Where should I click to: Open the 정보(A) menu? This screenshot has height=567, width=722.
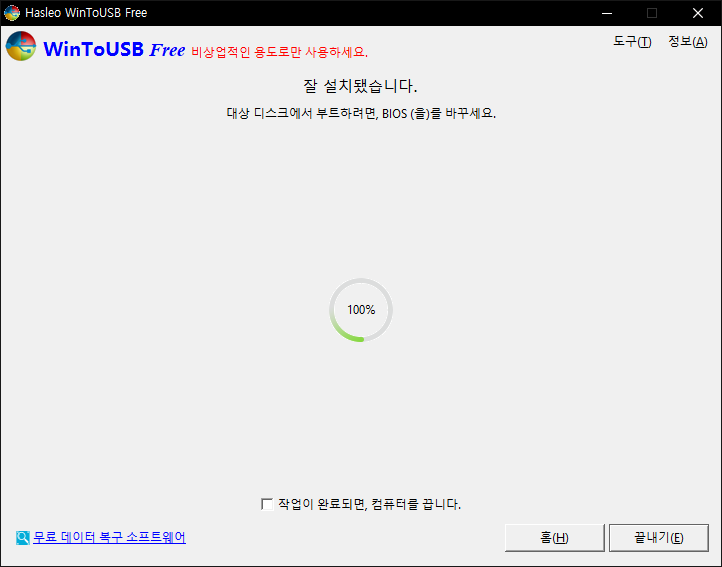pos(688,42)
